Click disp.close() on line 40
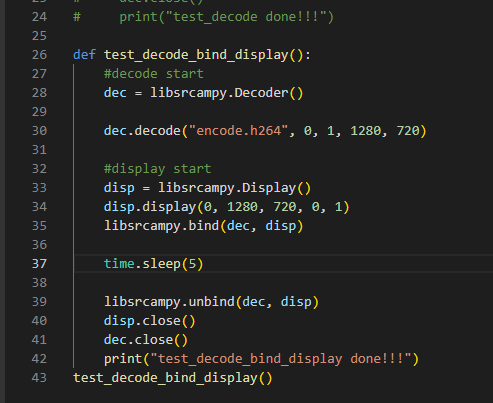This screenshot has height=403, width=493. pyautogui.click(x=150, y=321)
